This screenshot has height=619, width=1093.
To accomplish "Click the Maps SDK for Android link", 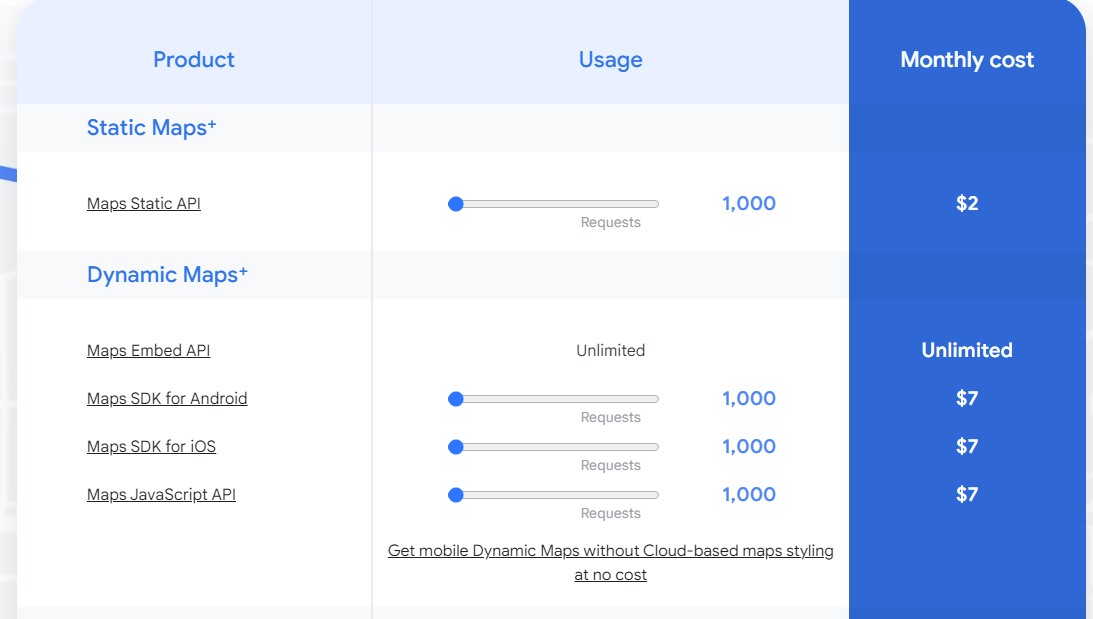I will [x=167, y=399].
